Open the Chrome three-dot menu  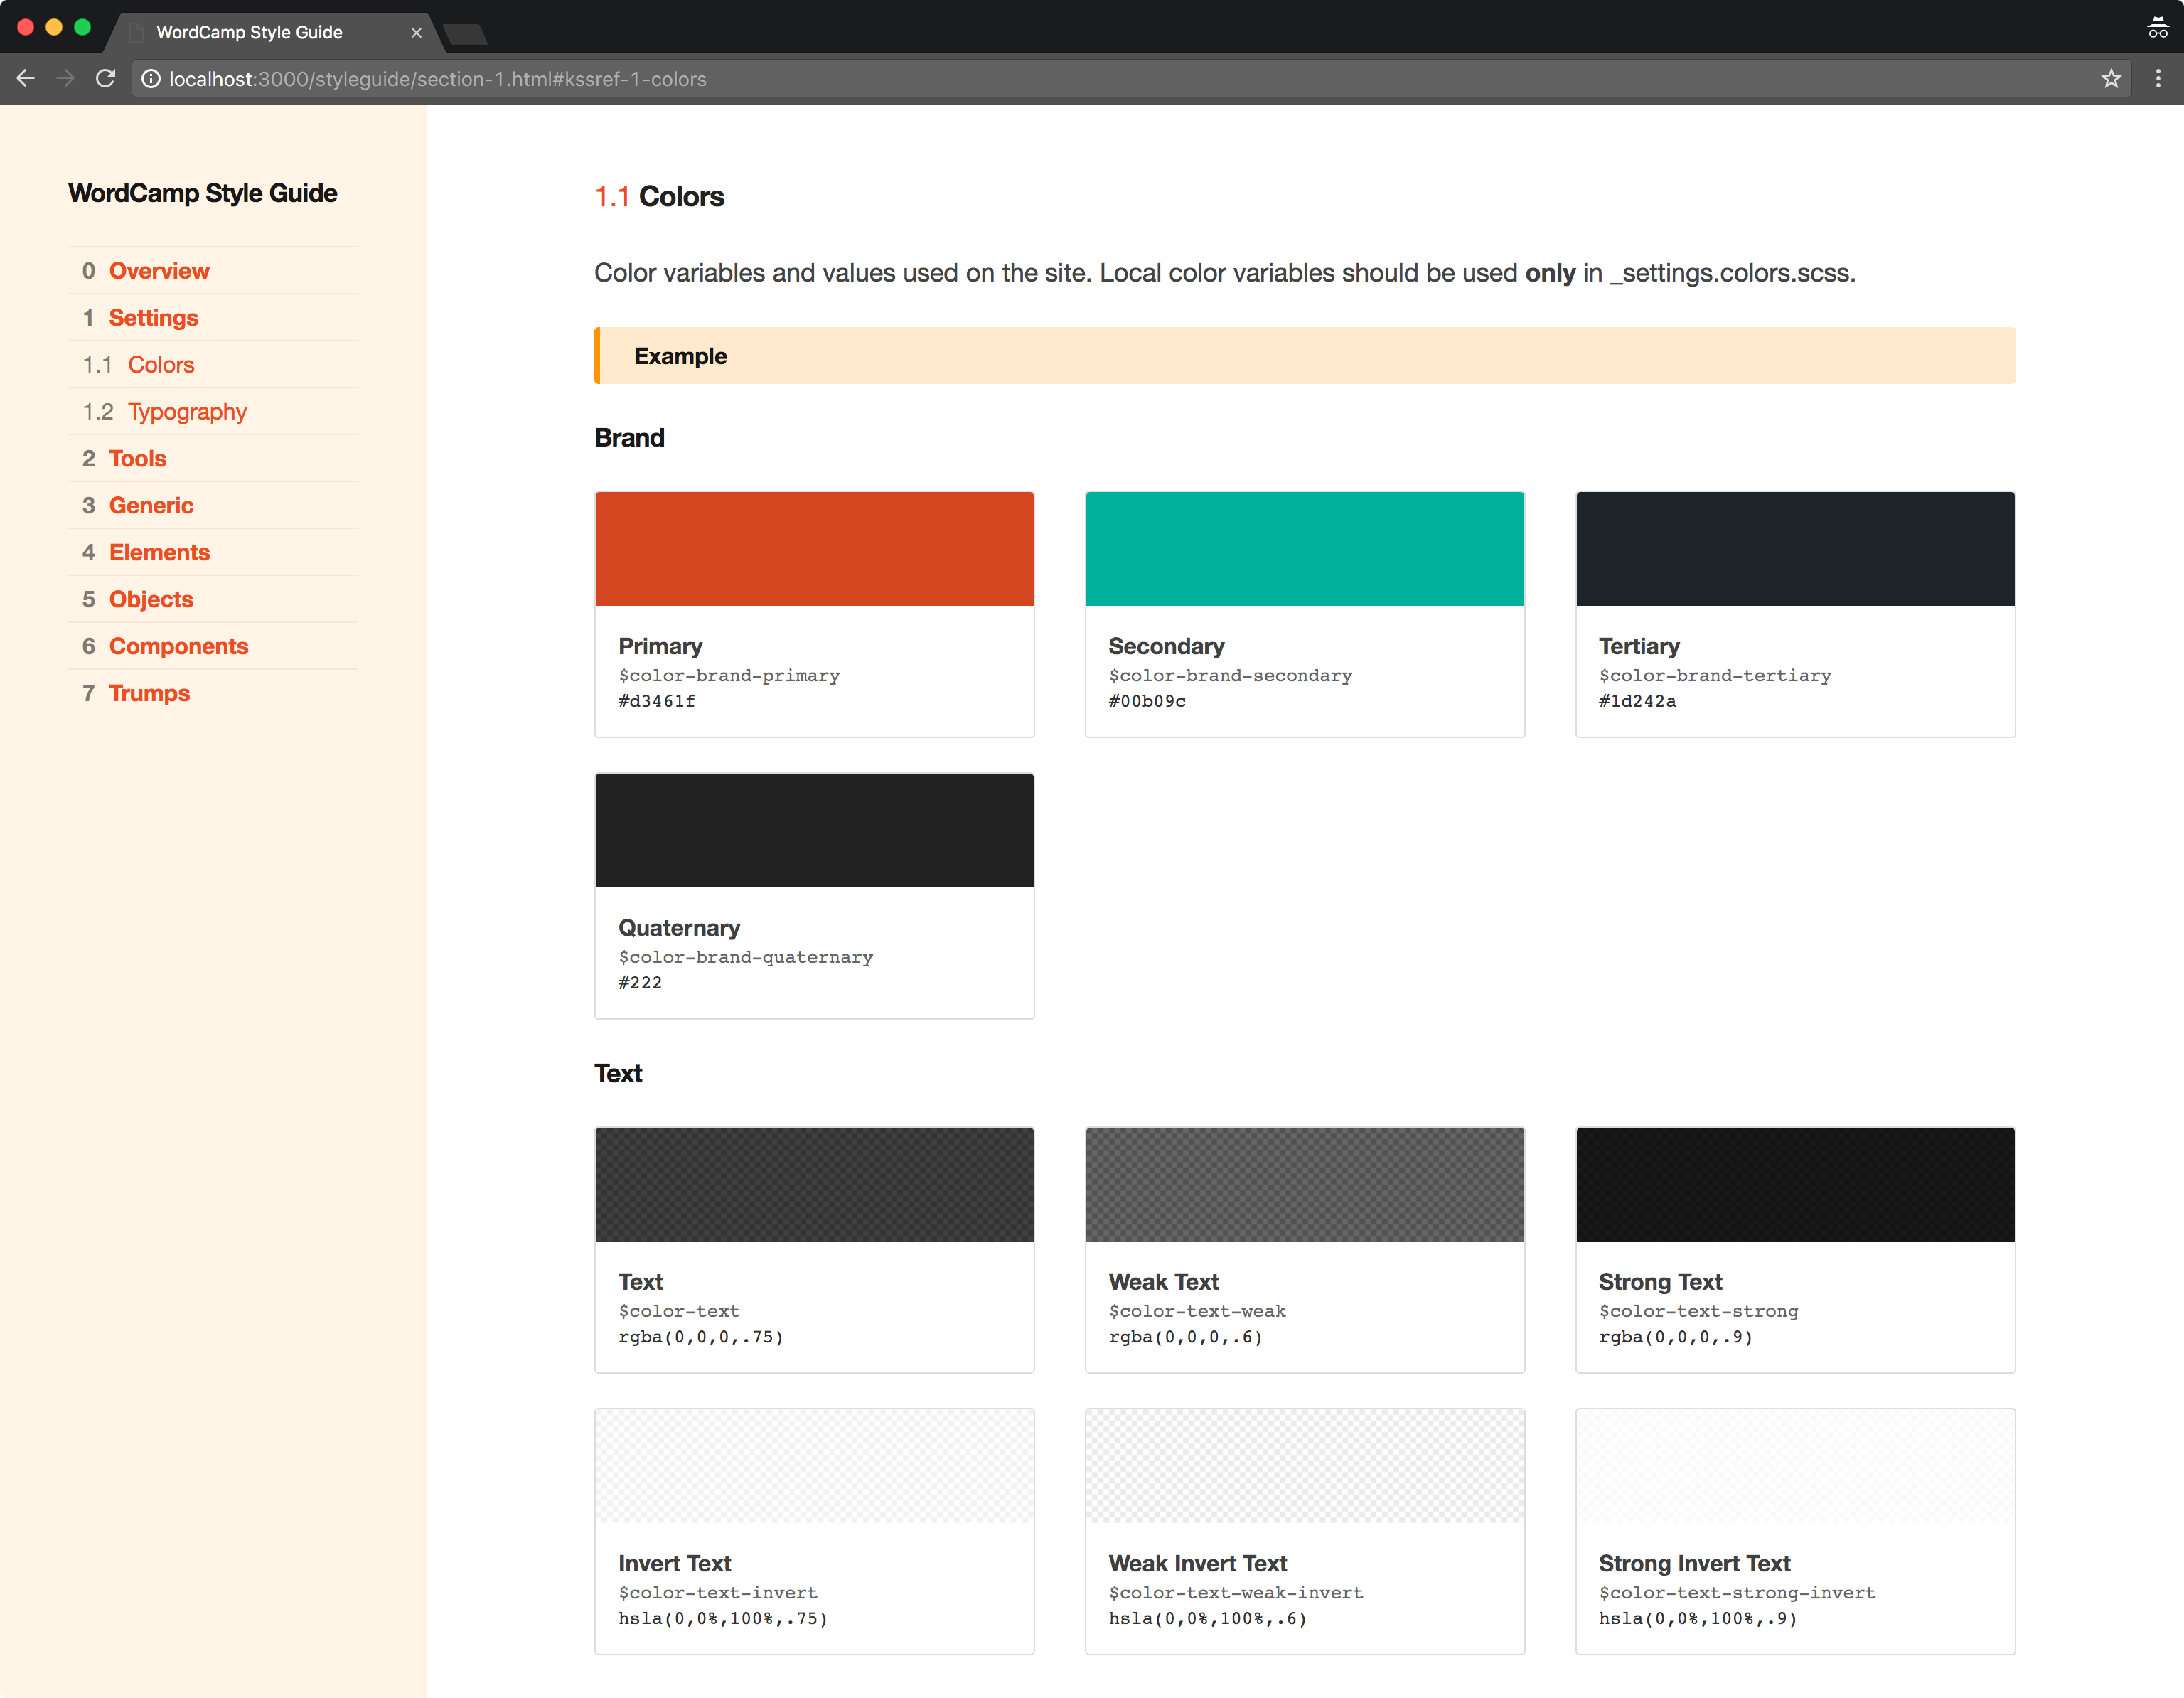[x=2158, y=79]
